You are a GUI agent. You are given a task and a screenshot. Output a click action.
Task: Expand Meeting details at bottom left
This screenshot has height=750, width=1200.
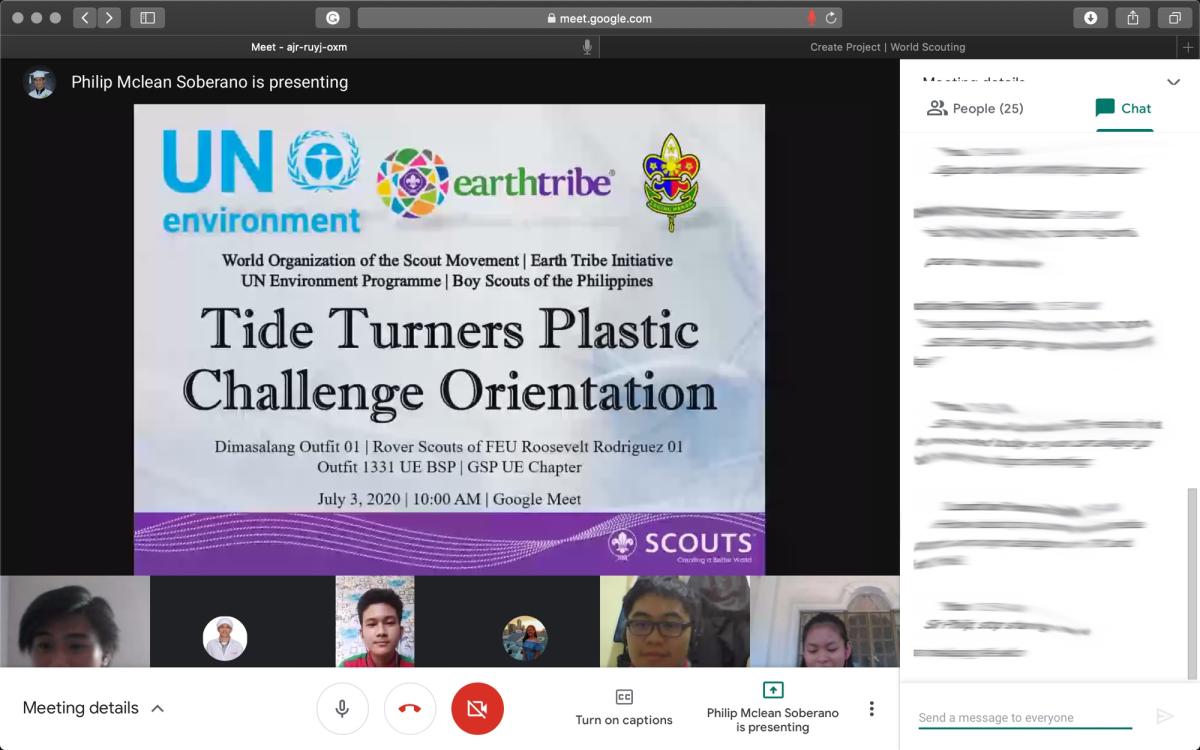coord(93,708)
